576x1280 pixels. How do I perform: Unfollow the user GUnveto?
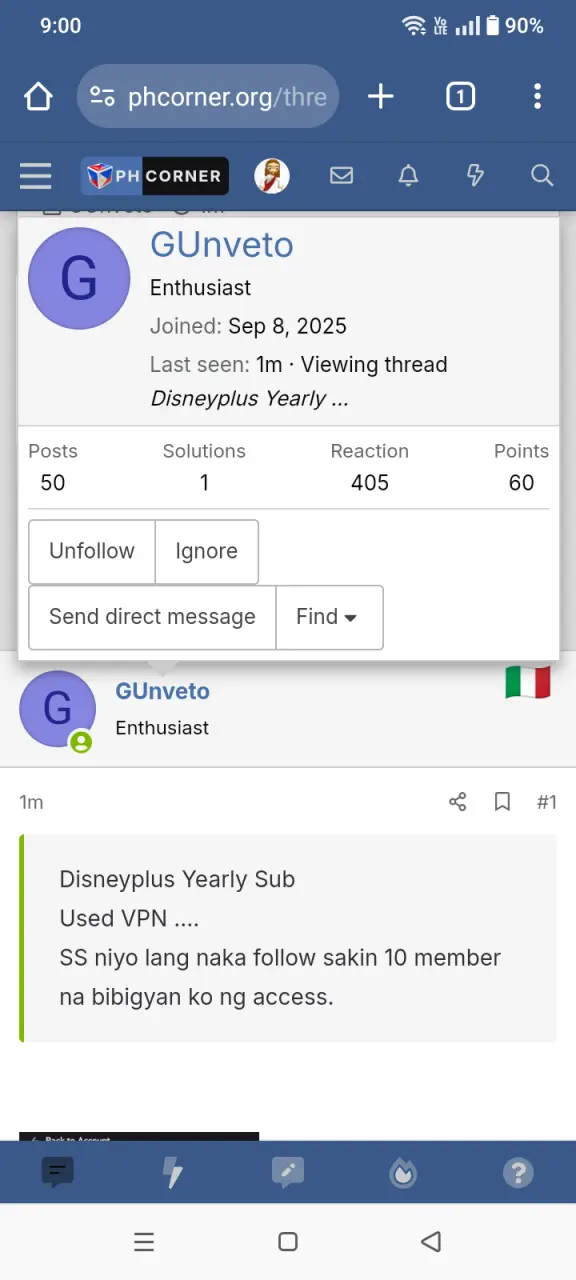click(92, 551)
